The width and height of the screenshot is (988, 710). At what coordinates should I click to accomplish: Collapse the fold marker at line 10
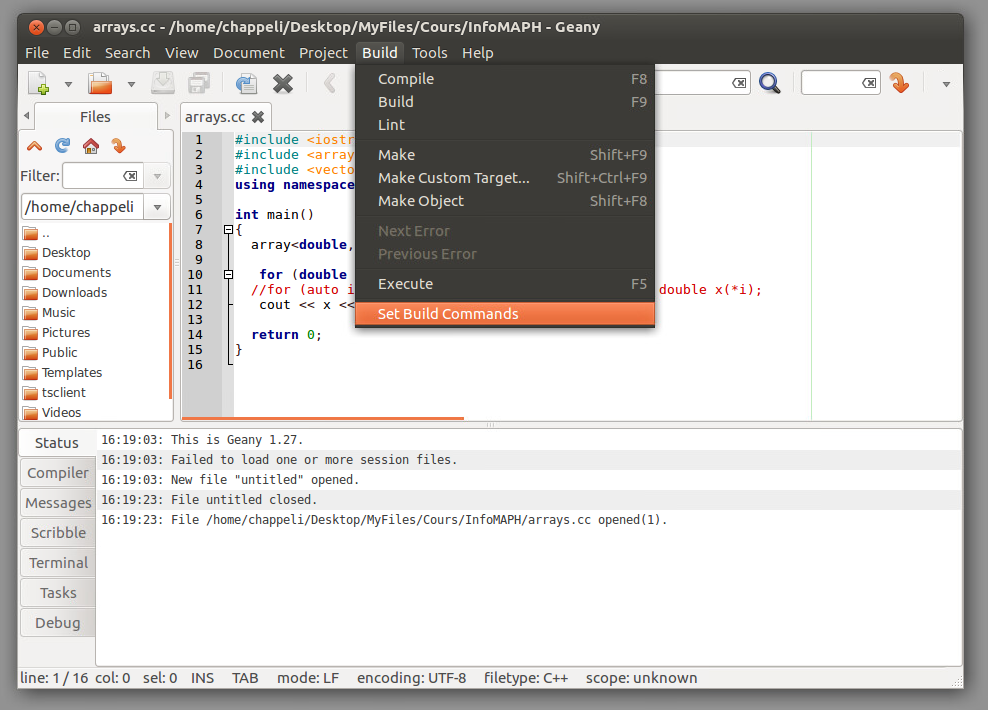tap(229, 275)
